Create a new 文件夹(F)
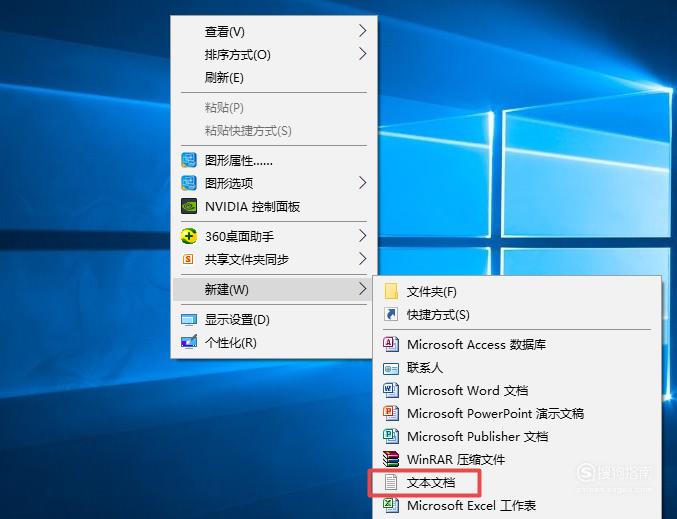The width and height of the screenshot is (677, 519). (x=517, y=292)
